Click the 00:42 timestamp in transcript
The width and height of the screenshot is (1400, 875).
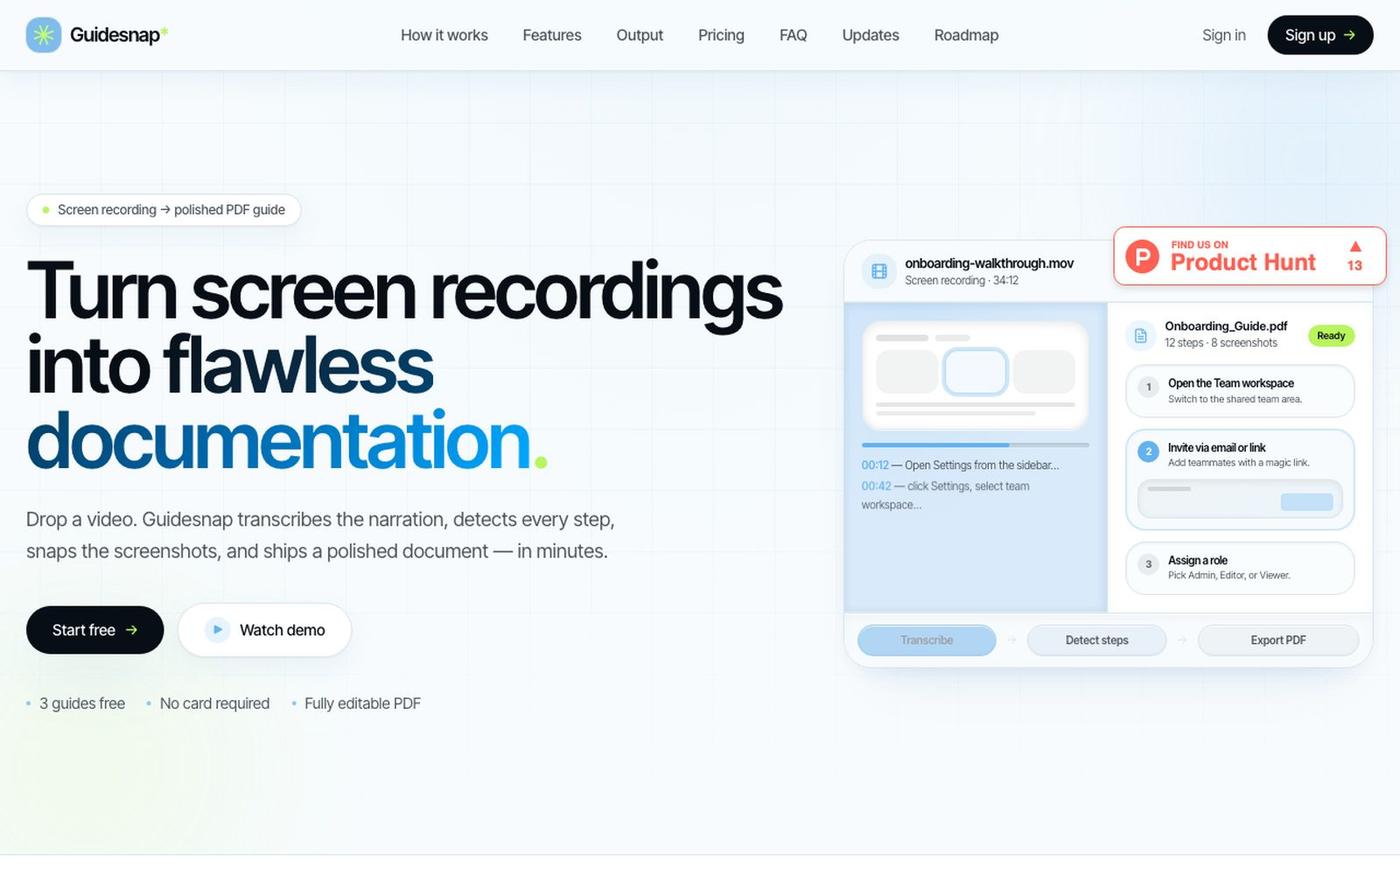[x=876, y=486]
